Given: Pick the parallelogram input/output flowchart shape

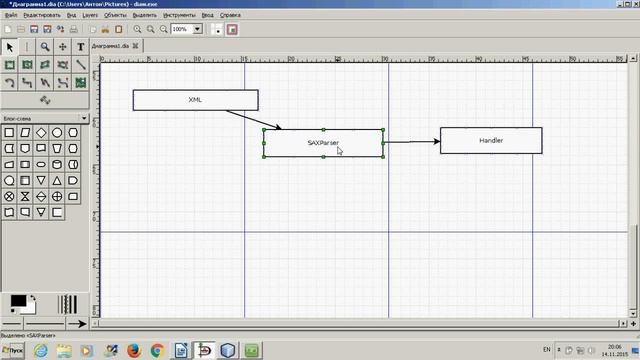Looking at the screenshot, I should (25, 133).
